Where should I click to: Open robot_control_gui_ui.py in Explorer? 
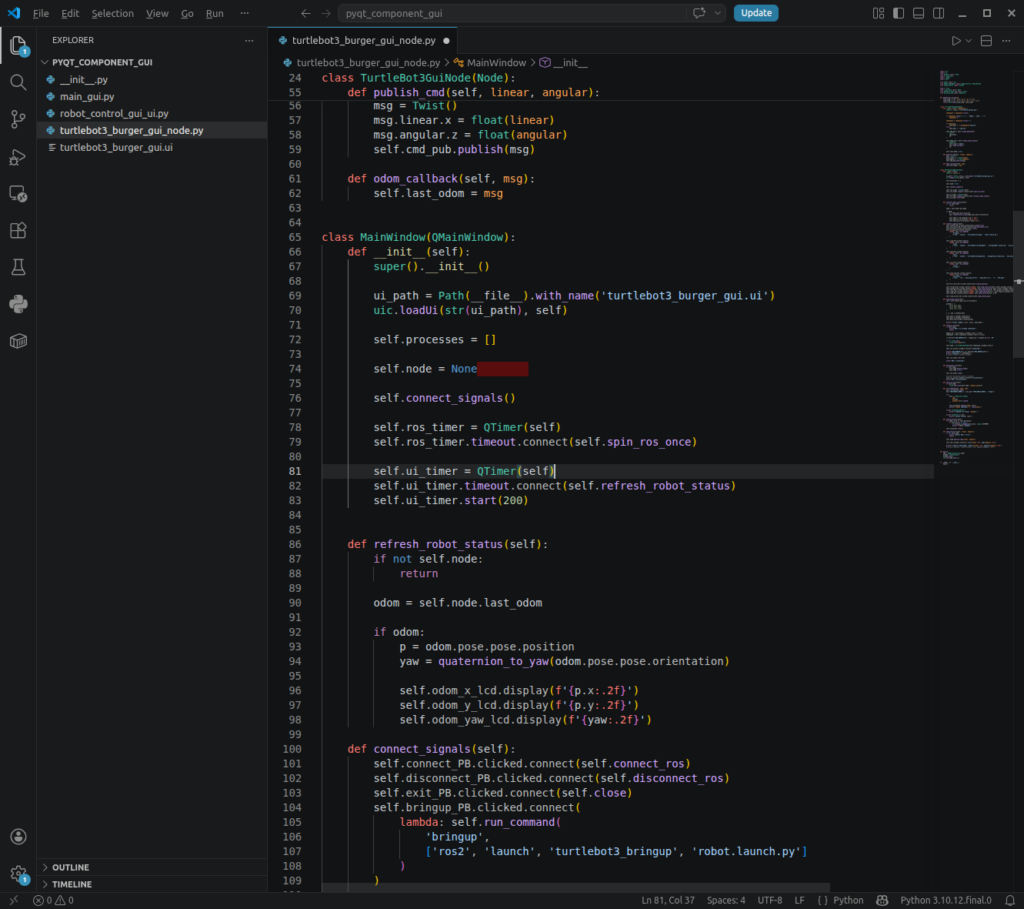point(152,114)
